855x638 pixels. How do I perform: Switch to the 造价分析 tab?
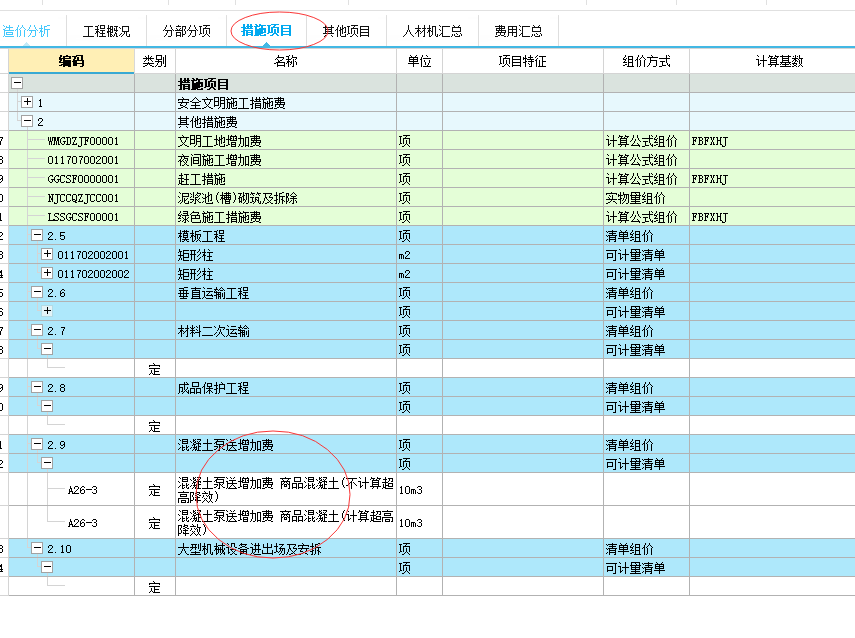click(26, 31)
